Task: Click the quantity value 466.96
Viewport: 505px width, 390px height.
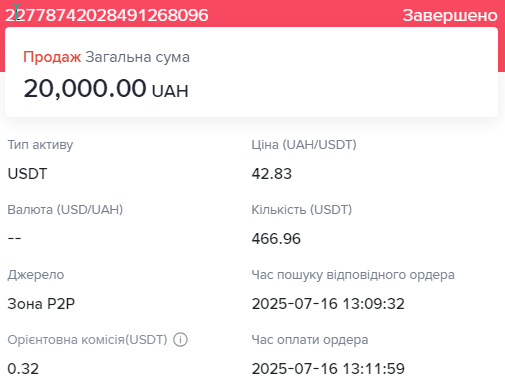Action: click(276, 239)
